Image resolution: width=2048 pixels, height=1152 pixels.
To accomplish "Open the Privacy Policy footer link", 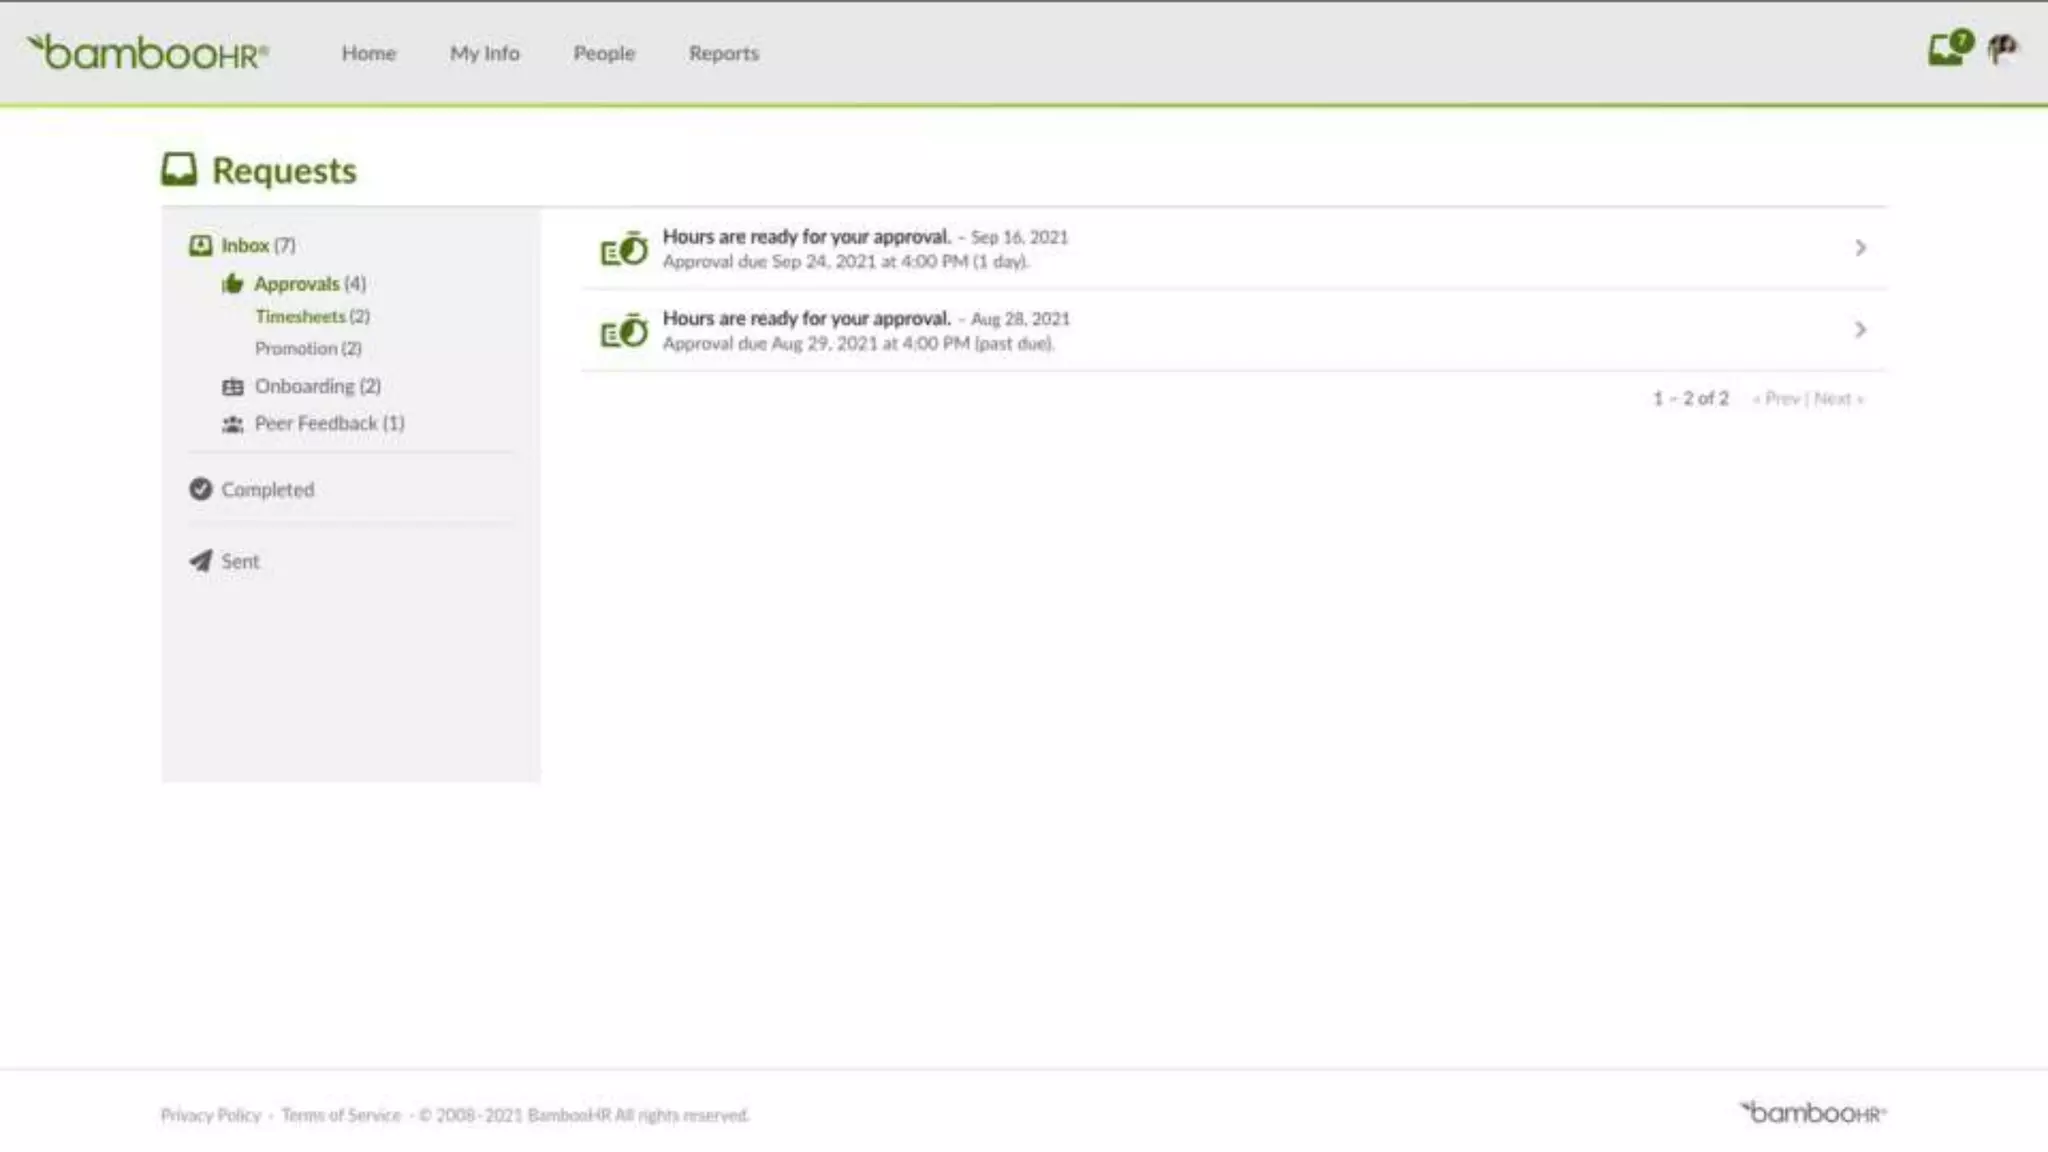I will coord(210,1115).
